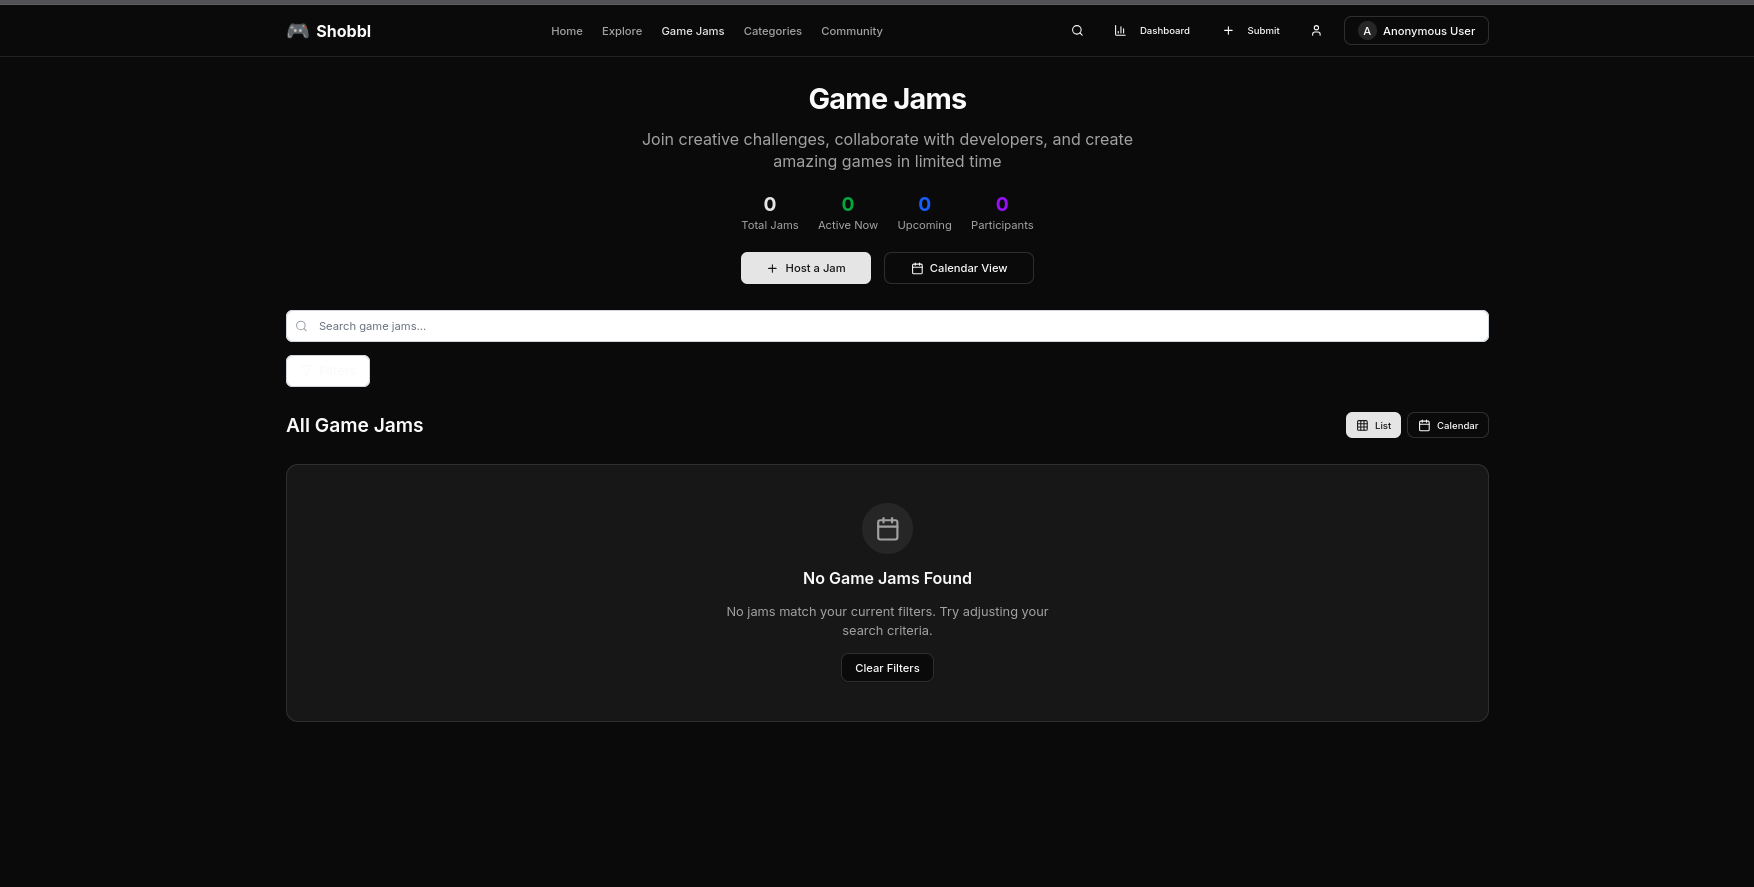The image size is (1754, 887).
Task: Click the calendar icon above No Game Jams Found
Action: (887, 528)
